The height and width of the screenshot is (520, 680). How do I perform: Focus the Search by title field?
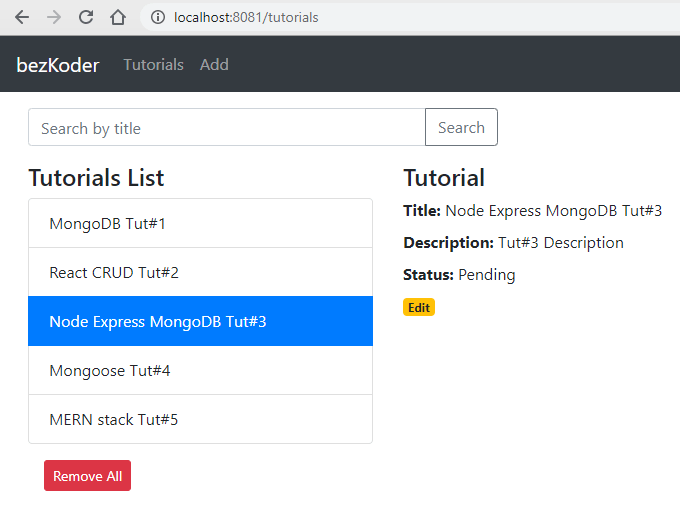point(227,128)
